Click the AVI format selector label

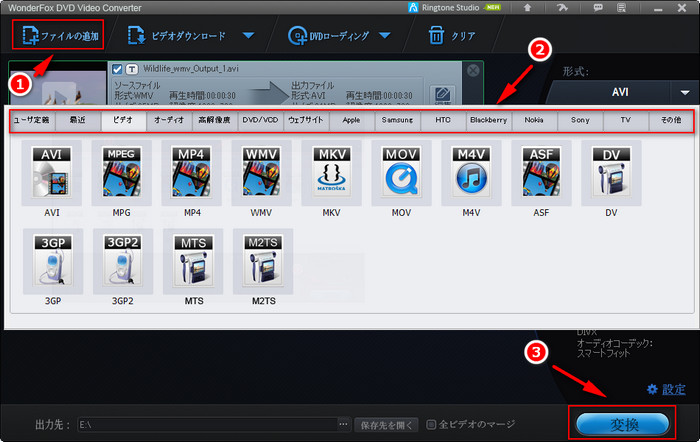[620, 92]
